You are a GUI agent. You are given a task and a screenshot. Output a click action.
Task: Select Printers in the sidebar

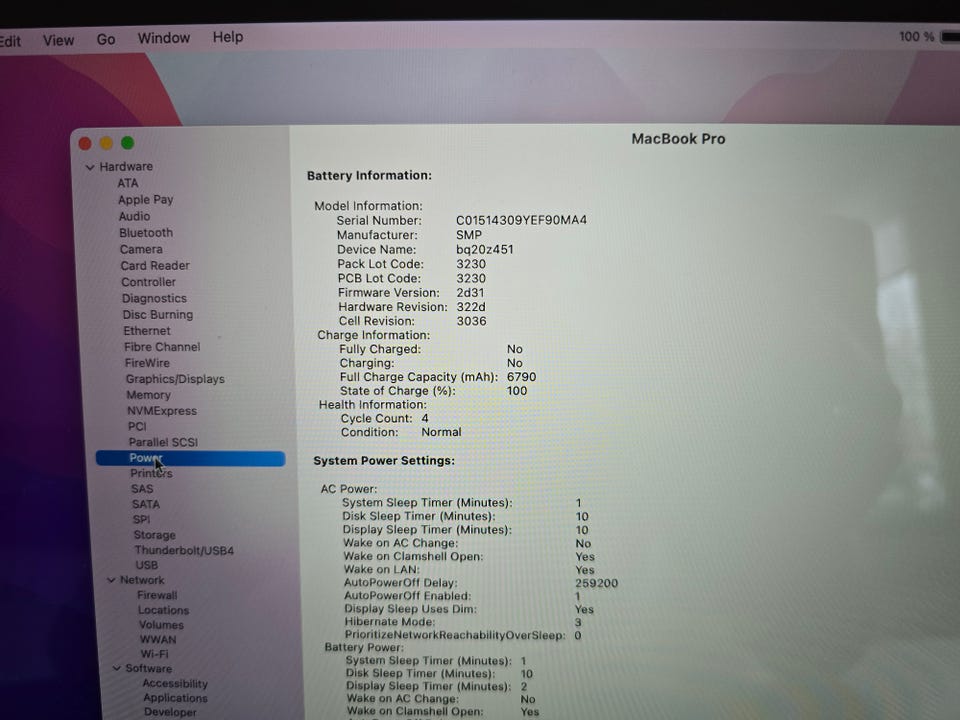pyautogui.click(x=151, y=473)
